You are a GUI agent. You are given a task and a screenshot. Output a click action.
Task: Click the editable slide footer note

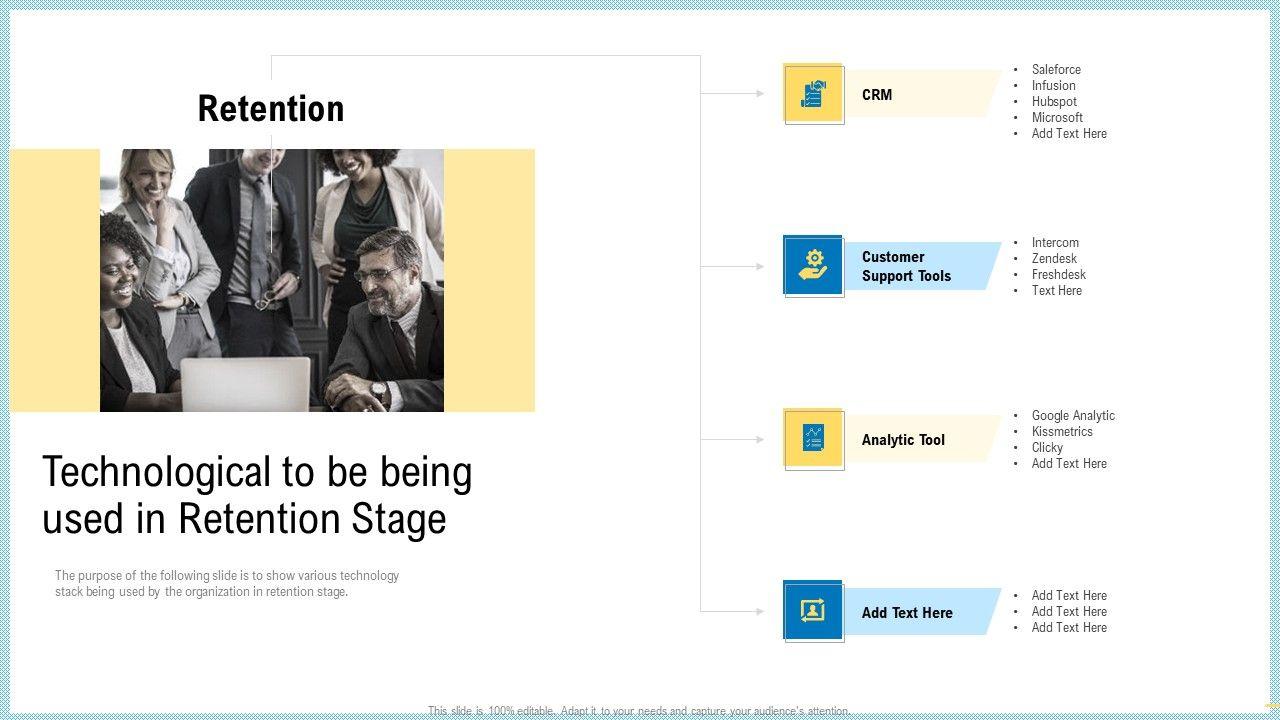pos(640,711)
